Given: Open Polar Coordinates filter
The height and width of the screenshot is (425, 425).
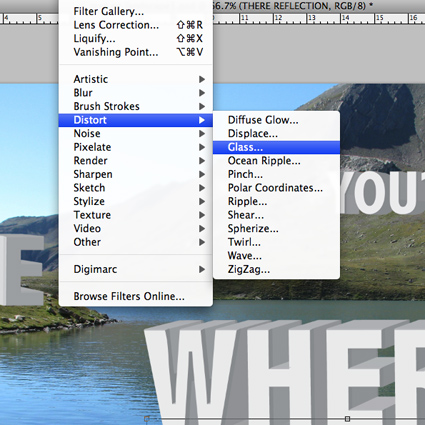Looking at the screenshot, I should [276, 188].
